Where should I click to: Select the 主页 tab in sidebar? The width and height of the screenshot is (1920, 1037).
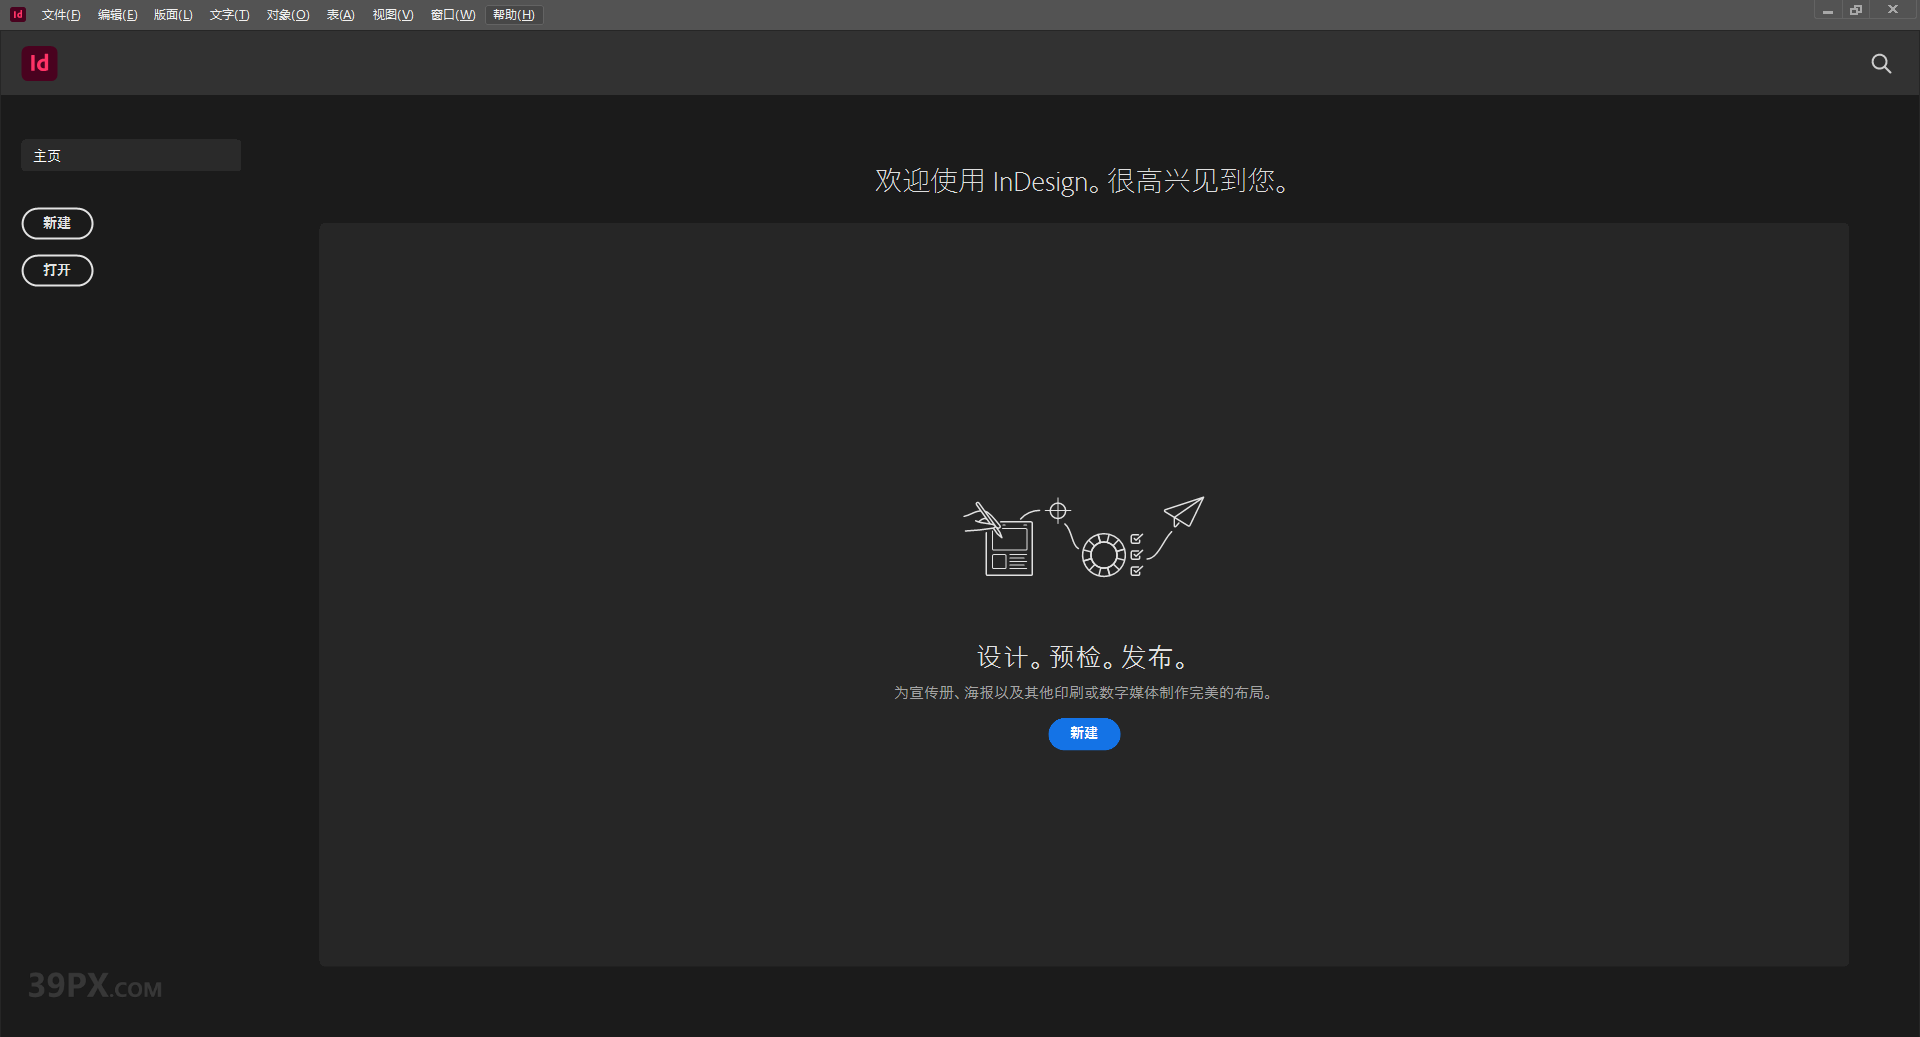pyautogui.click(x=131, y=155)
